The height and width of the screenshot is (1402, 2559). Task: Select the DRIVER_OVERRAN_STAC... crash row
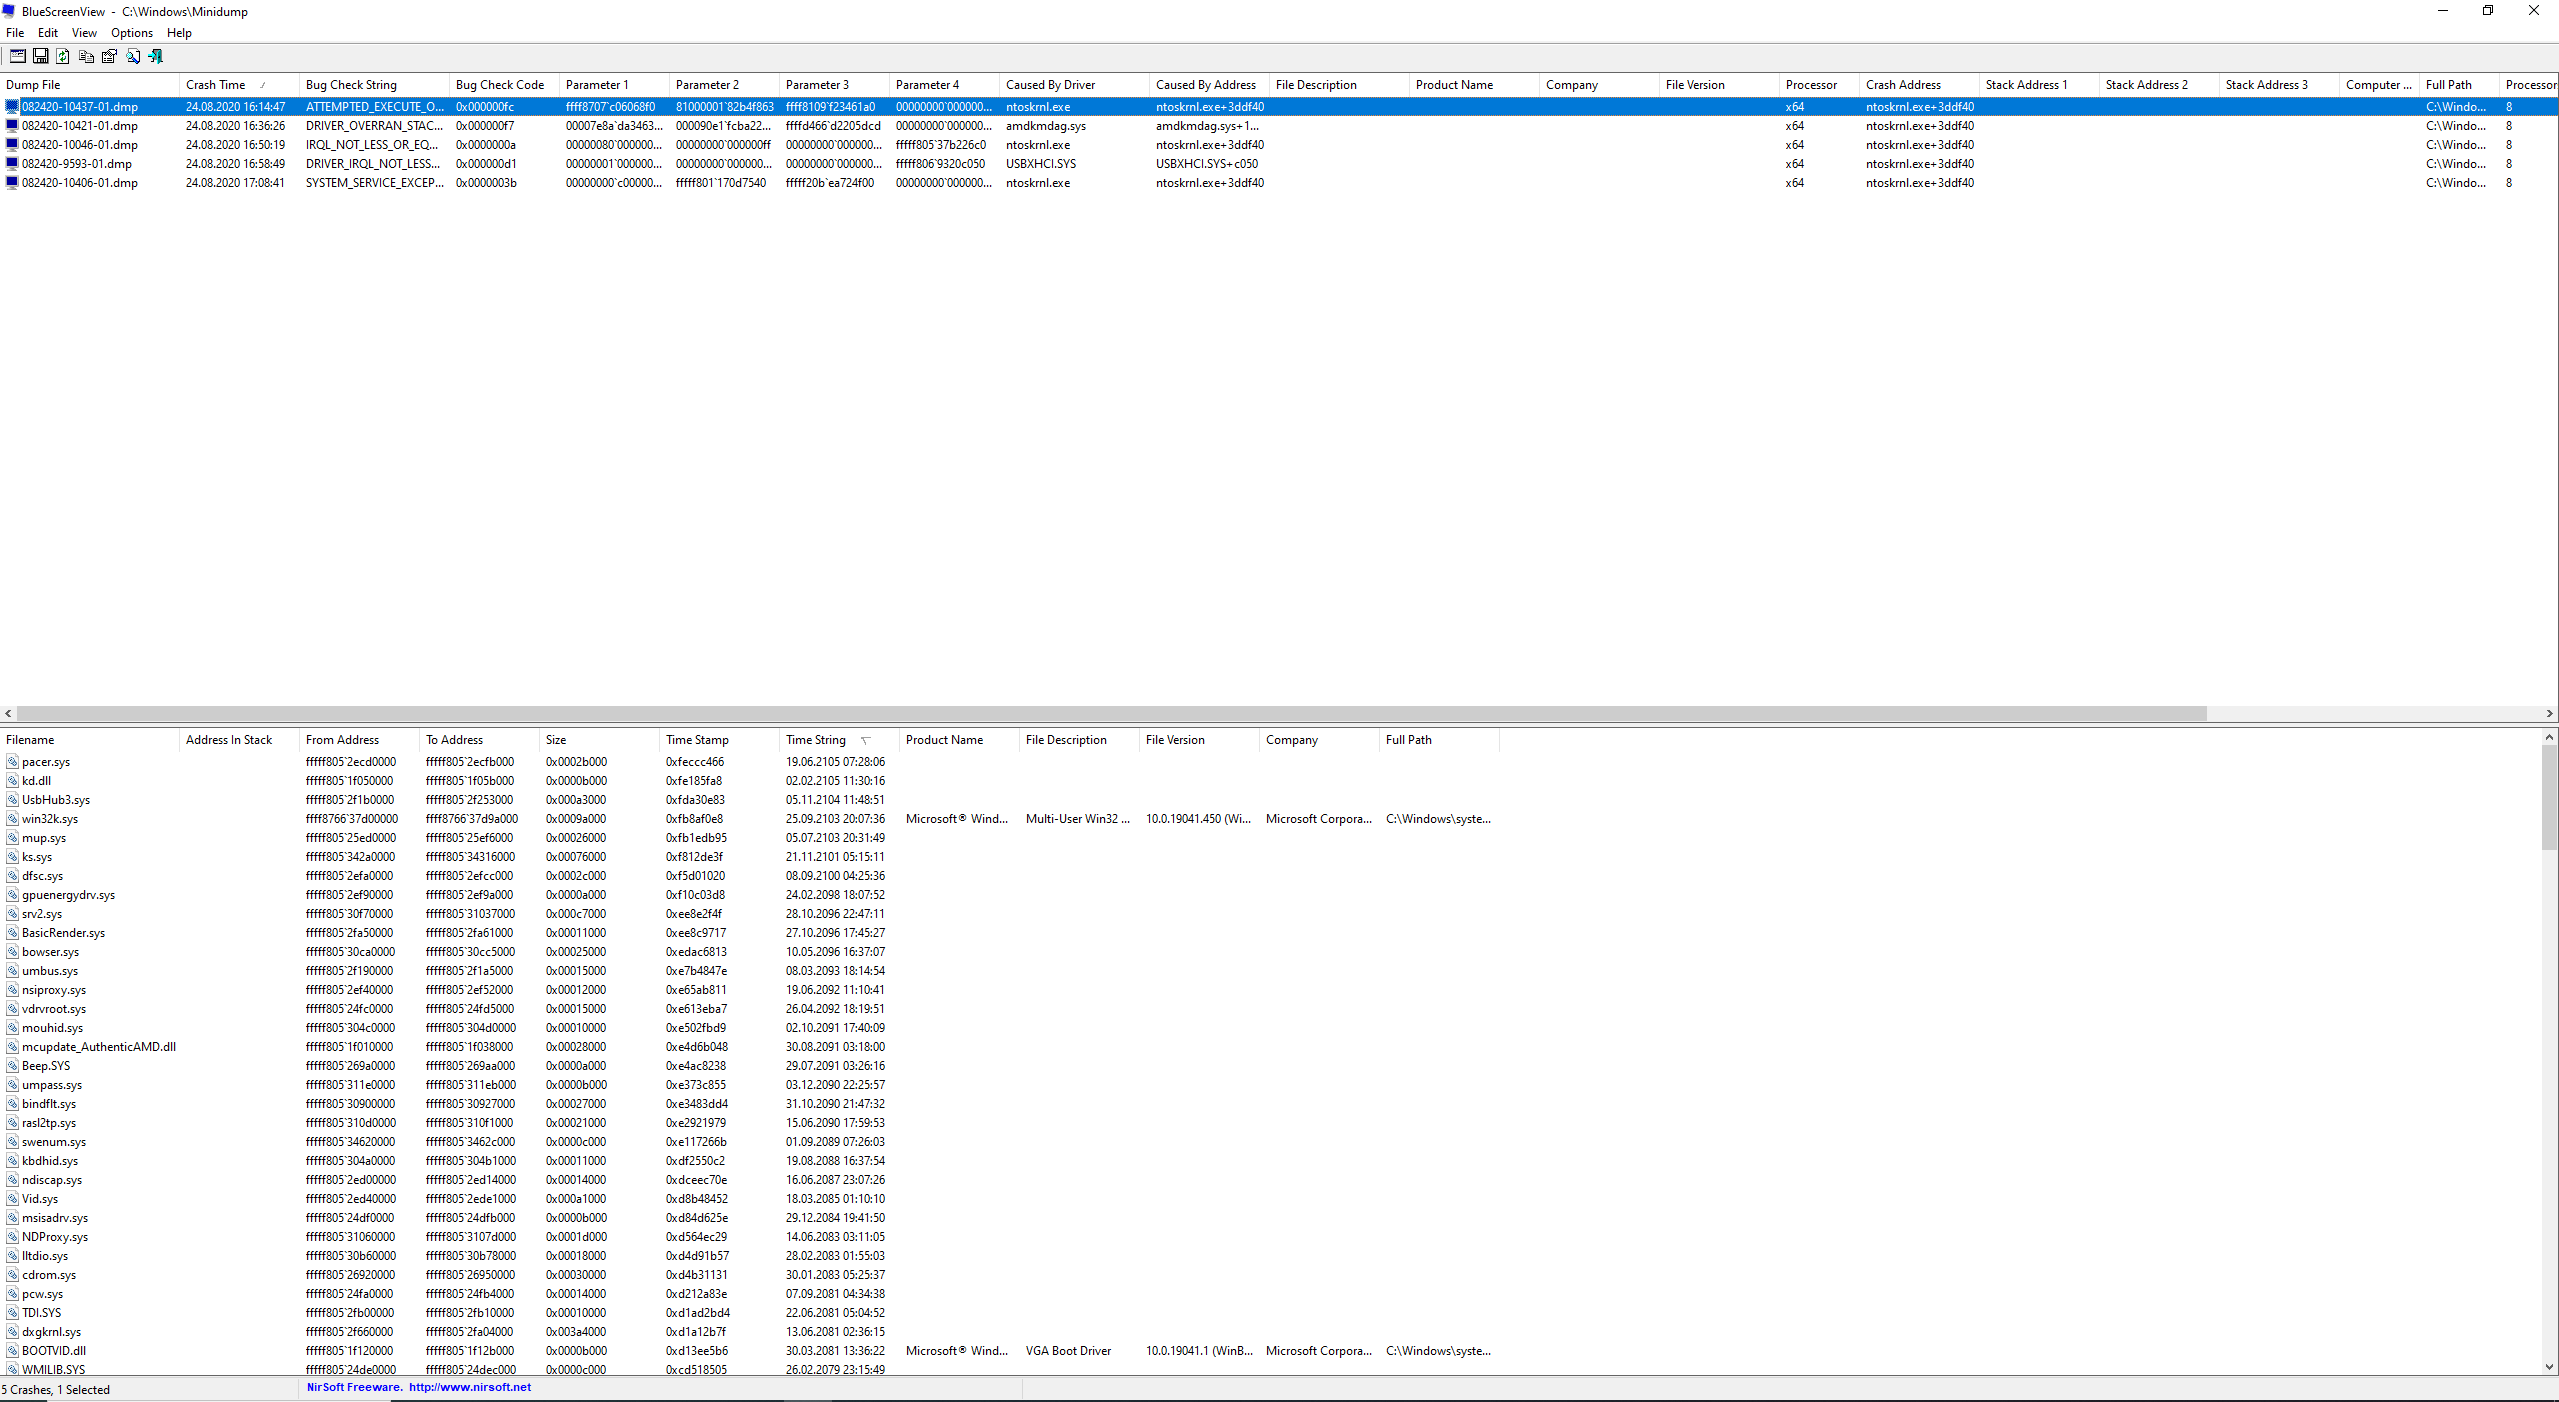(x=1279, y=125)
